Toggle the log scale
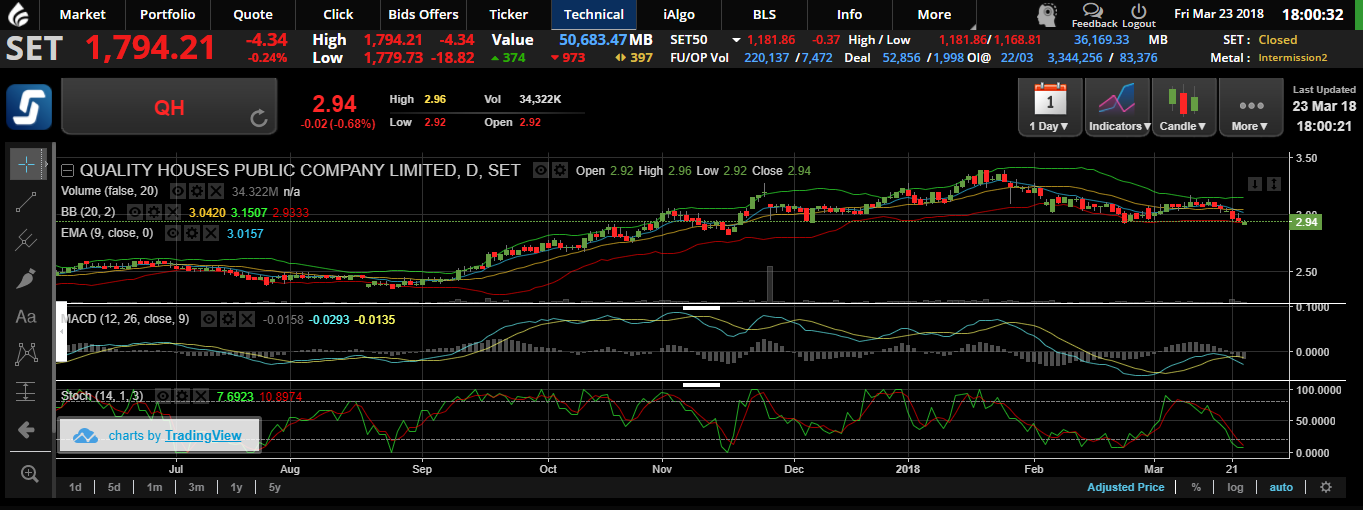Image resolution: width=1363 pixels, height=510 pixels. click(x=1236, y=487)
